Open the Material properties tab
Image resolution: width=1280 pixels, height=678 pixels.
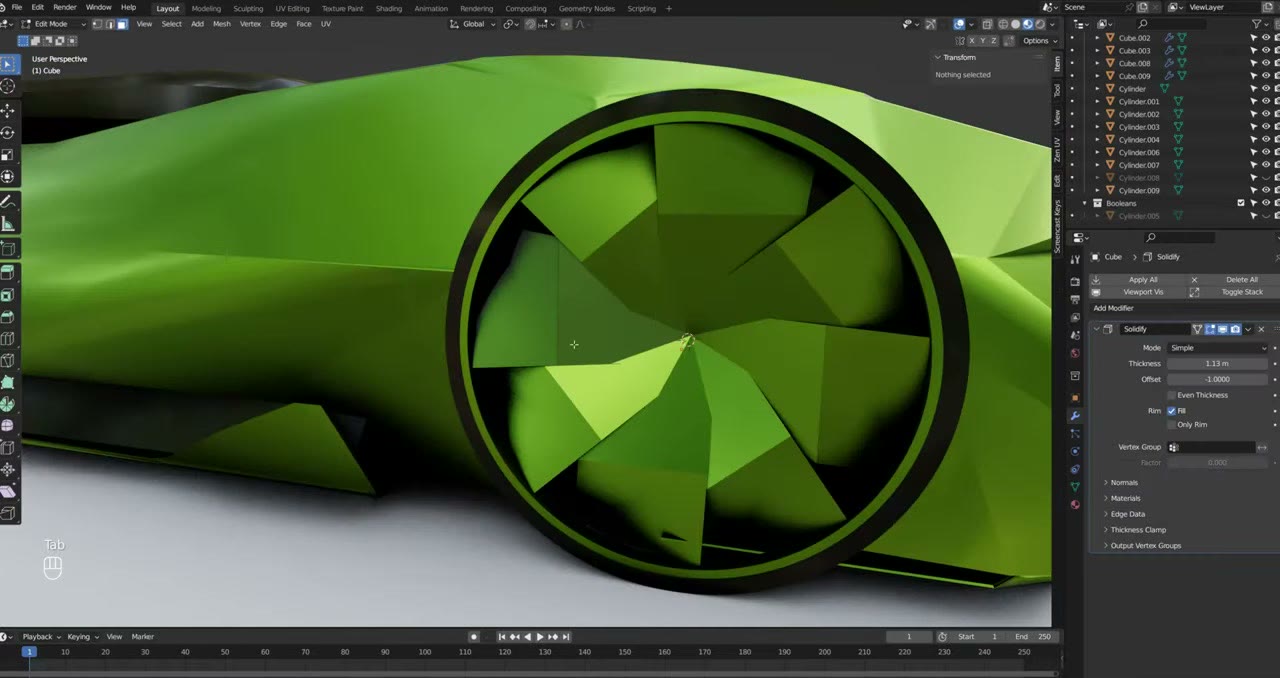[x=1075, y=504]
